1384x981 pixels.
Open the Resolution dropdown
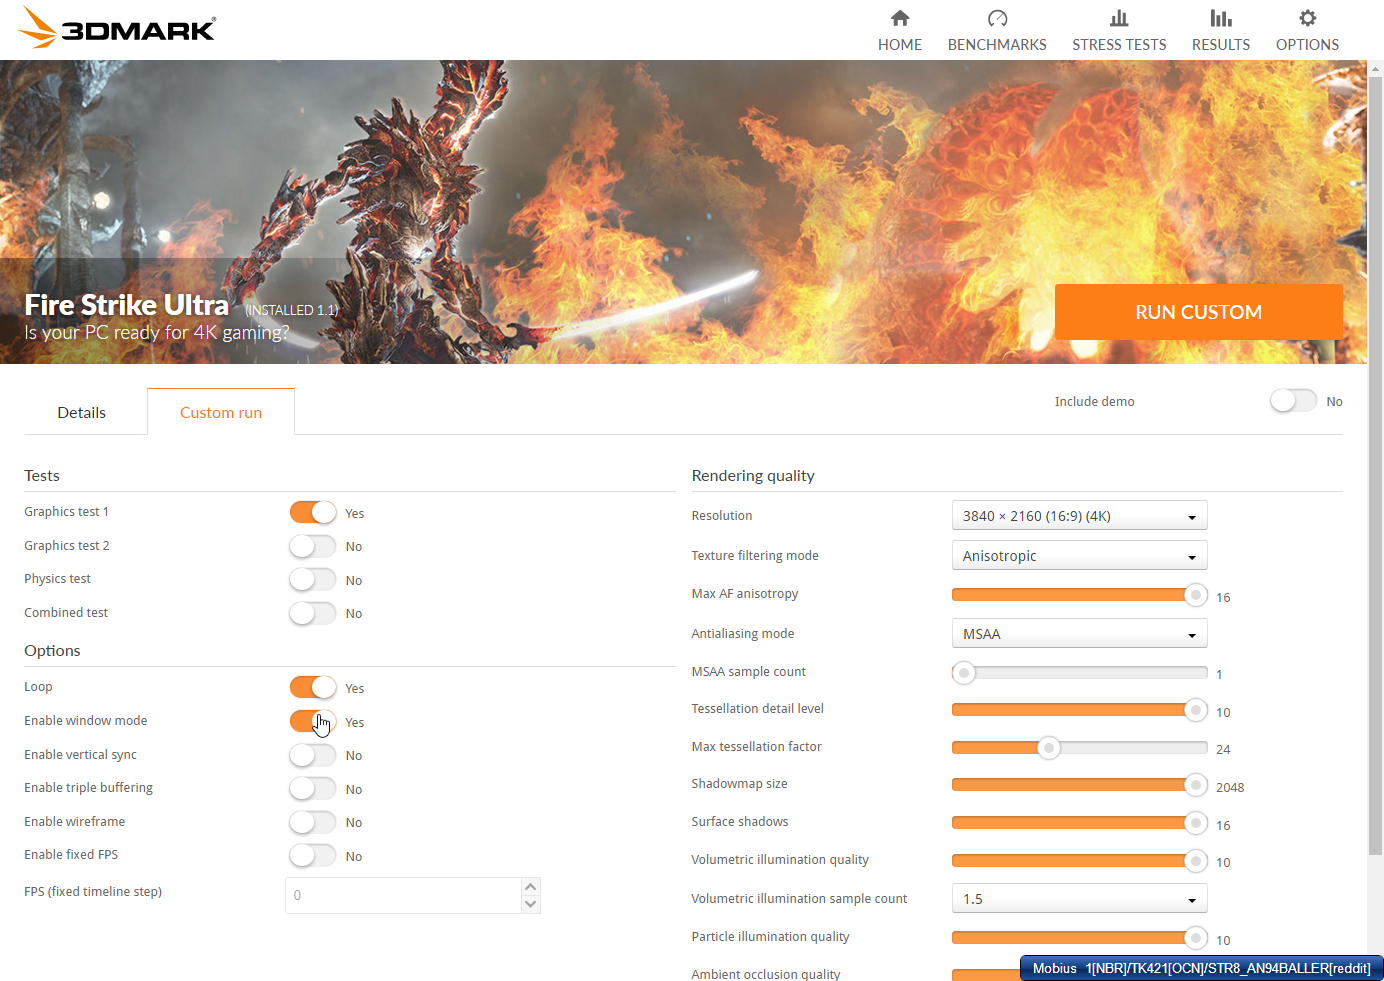tap(1079, 516)
